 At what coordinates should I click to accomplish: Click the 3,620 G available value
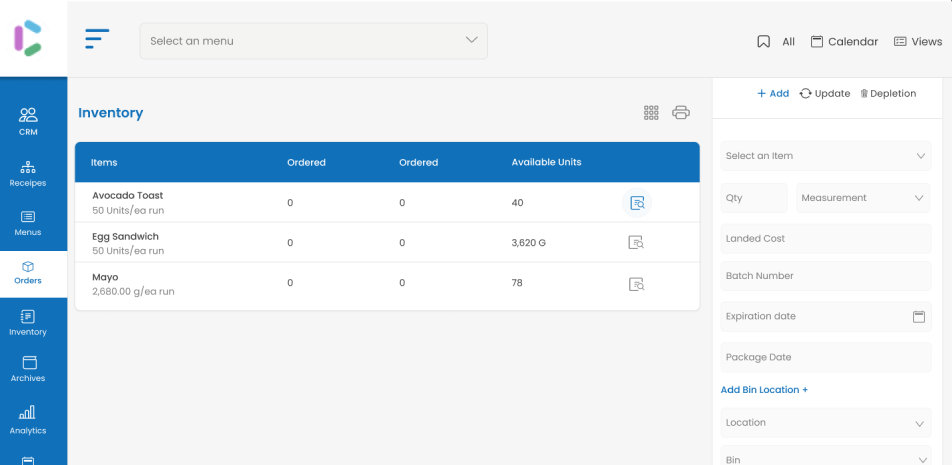(x=528, y=243)
